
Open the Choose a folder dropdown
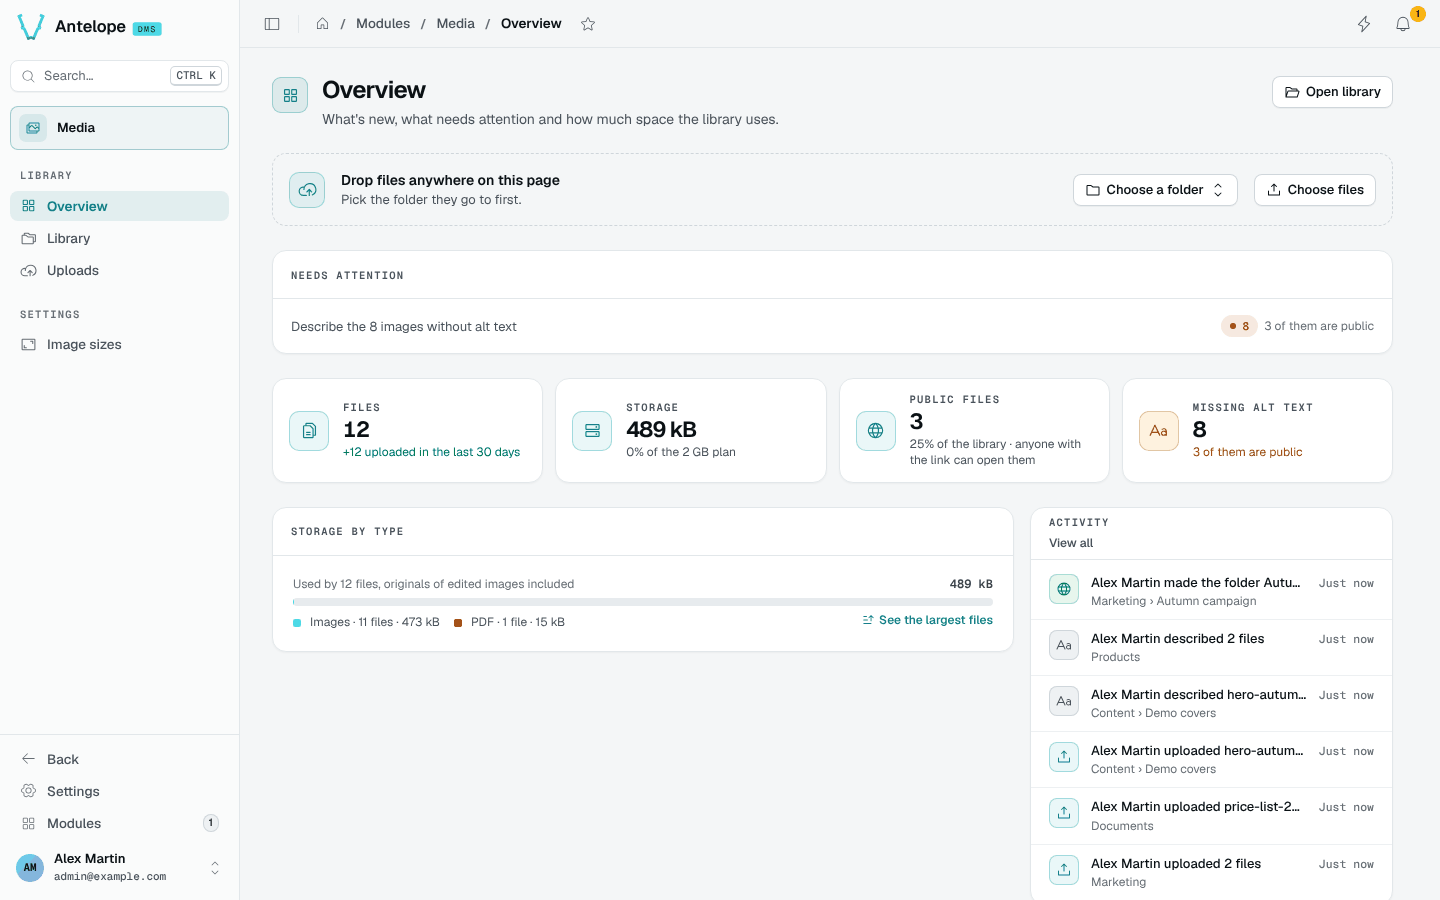tap(1155, 190)
